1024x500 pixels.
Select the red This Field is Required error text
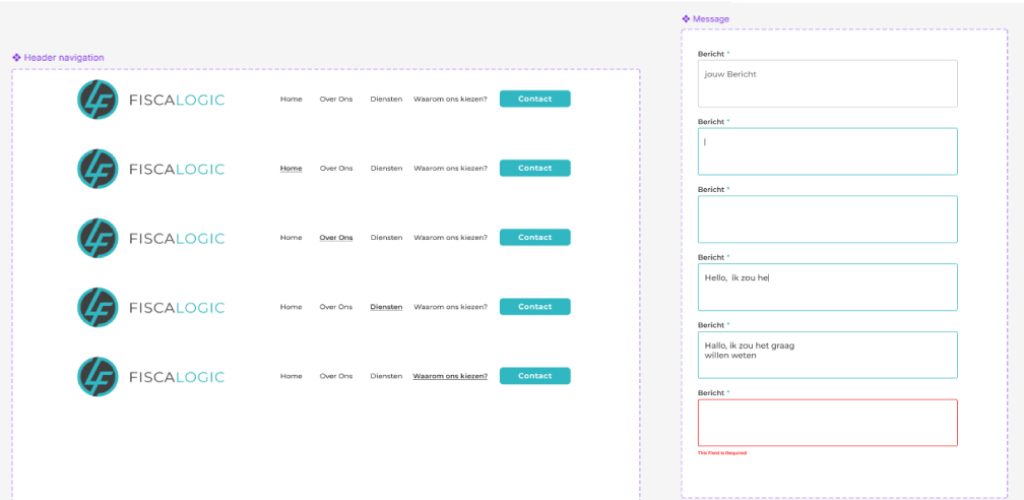[x=722, y=452]
